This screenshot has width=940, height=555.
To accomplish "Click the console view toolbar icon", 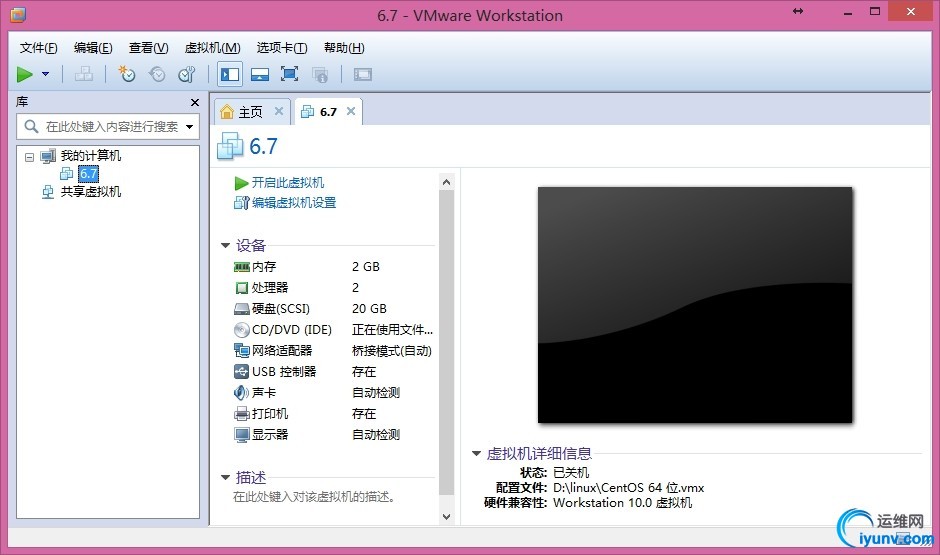I will point(363,74).
